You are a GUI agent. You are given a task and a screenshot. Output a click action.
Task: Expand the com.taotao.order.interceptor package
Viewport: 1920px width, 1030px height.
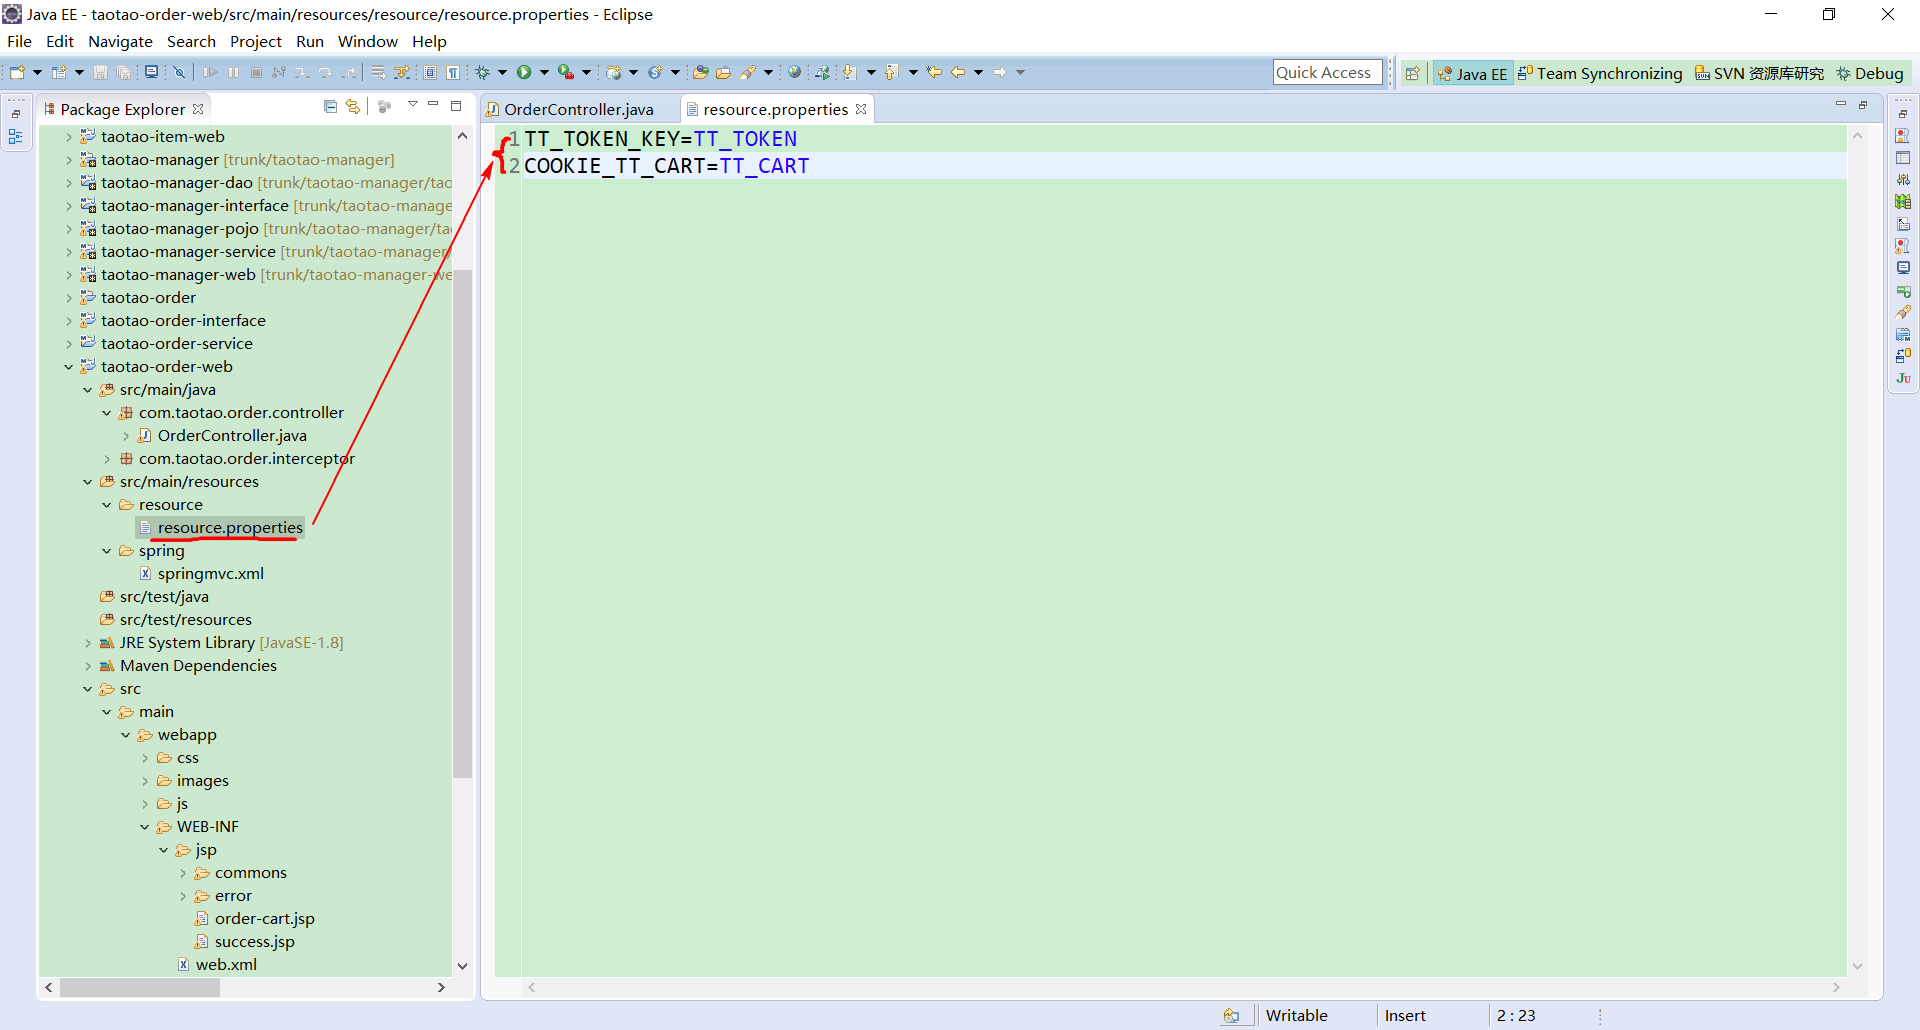pyautogui.click(x=107, y=459)
